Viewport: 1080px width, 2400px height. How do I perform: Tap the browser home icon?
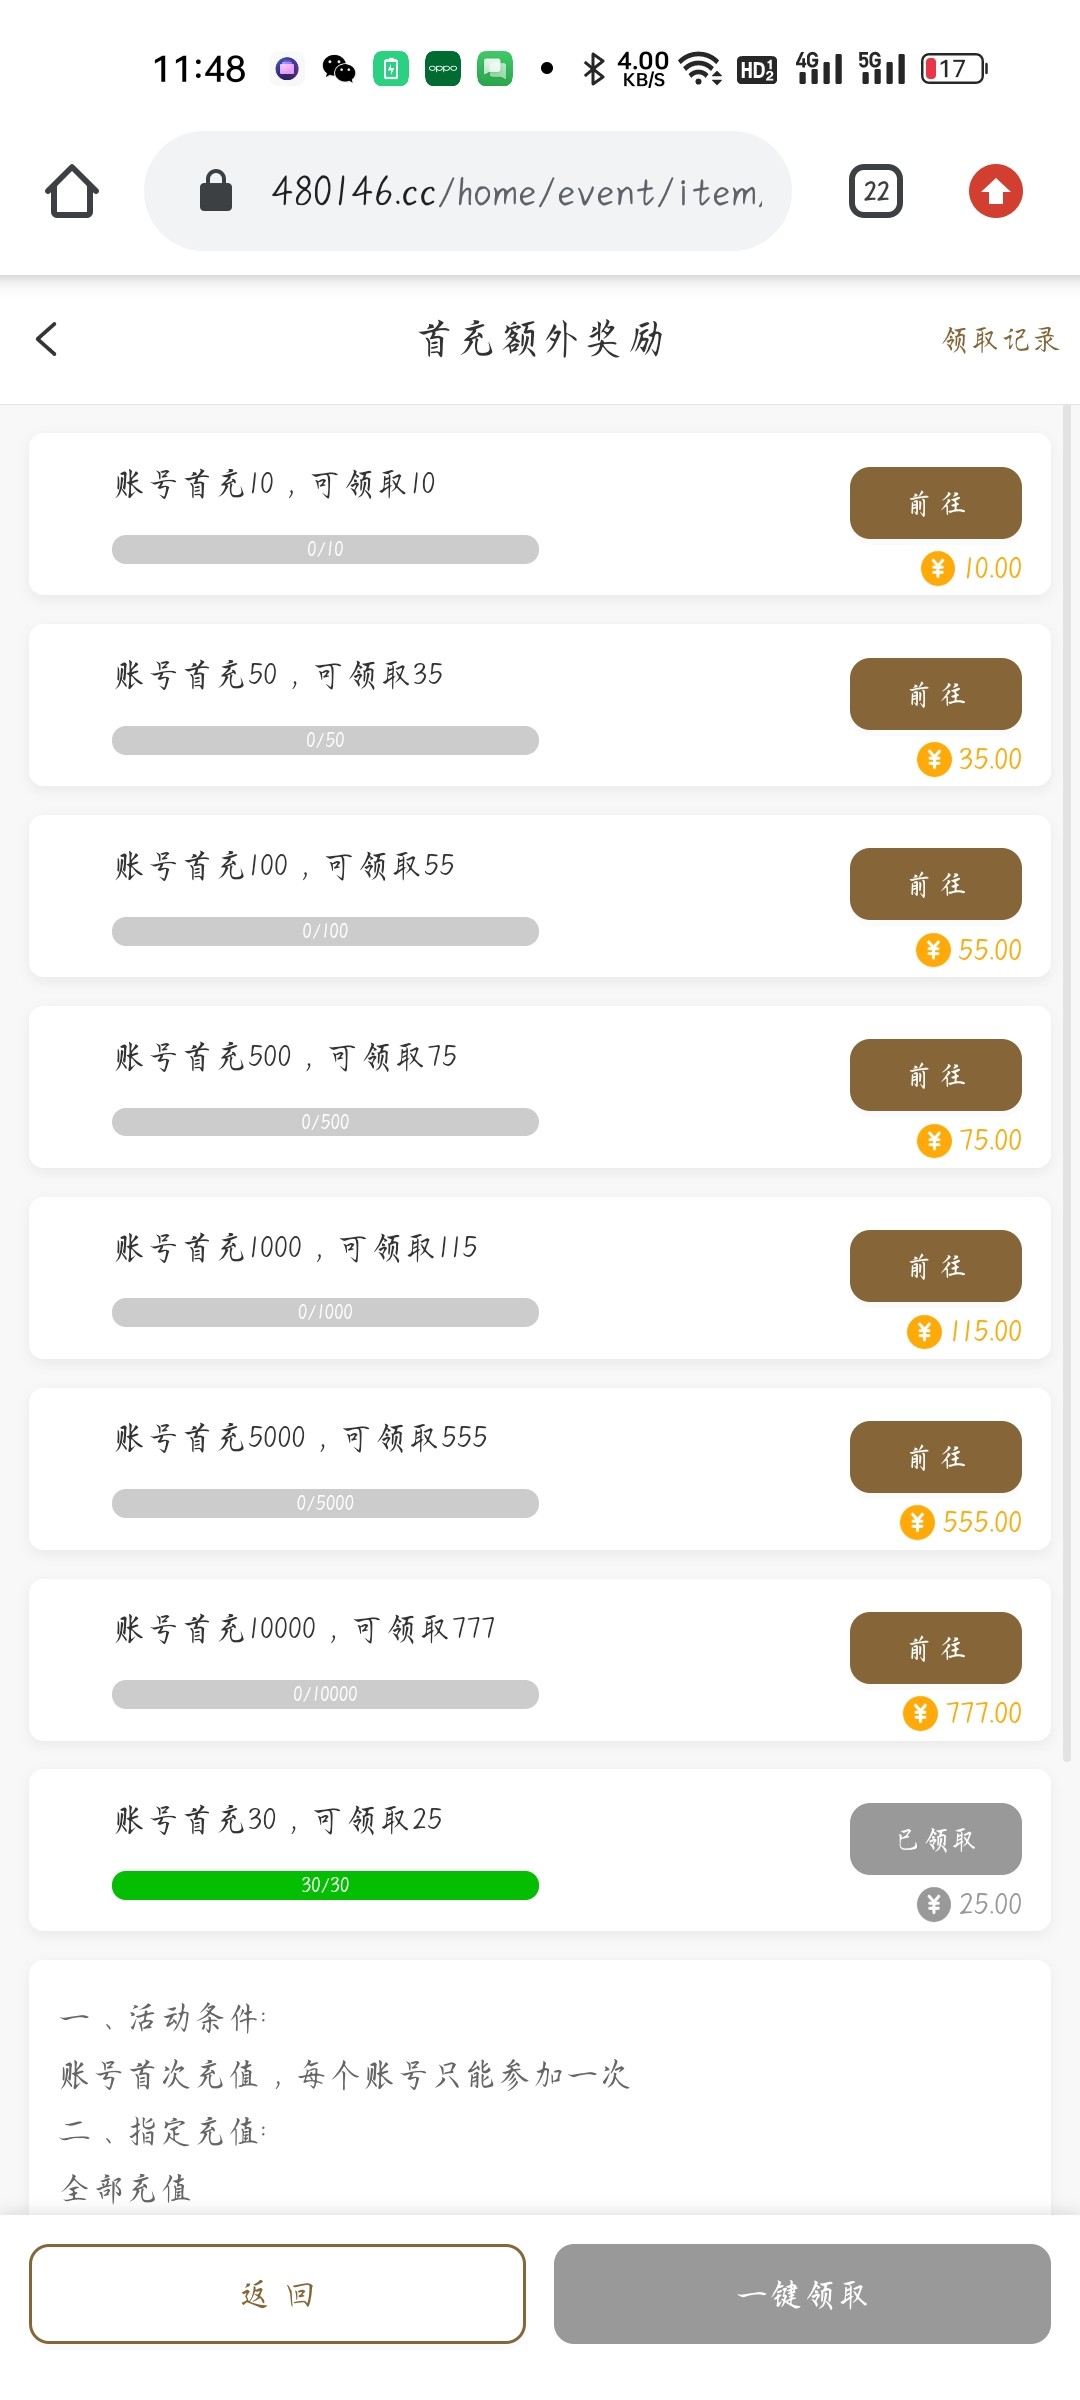tap(71, 191)
